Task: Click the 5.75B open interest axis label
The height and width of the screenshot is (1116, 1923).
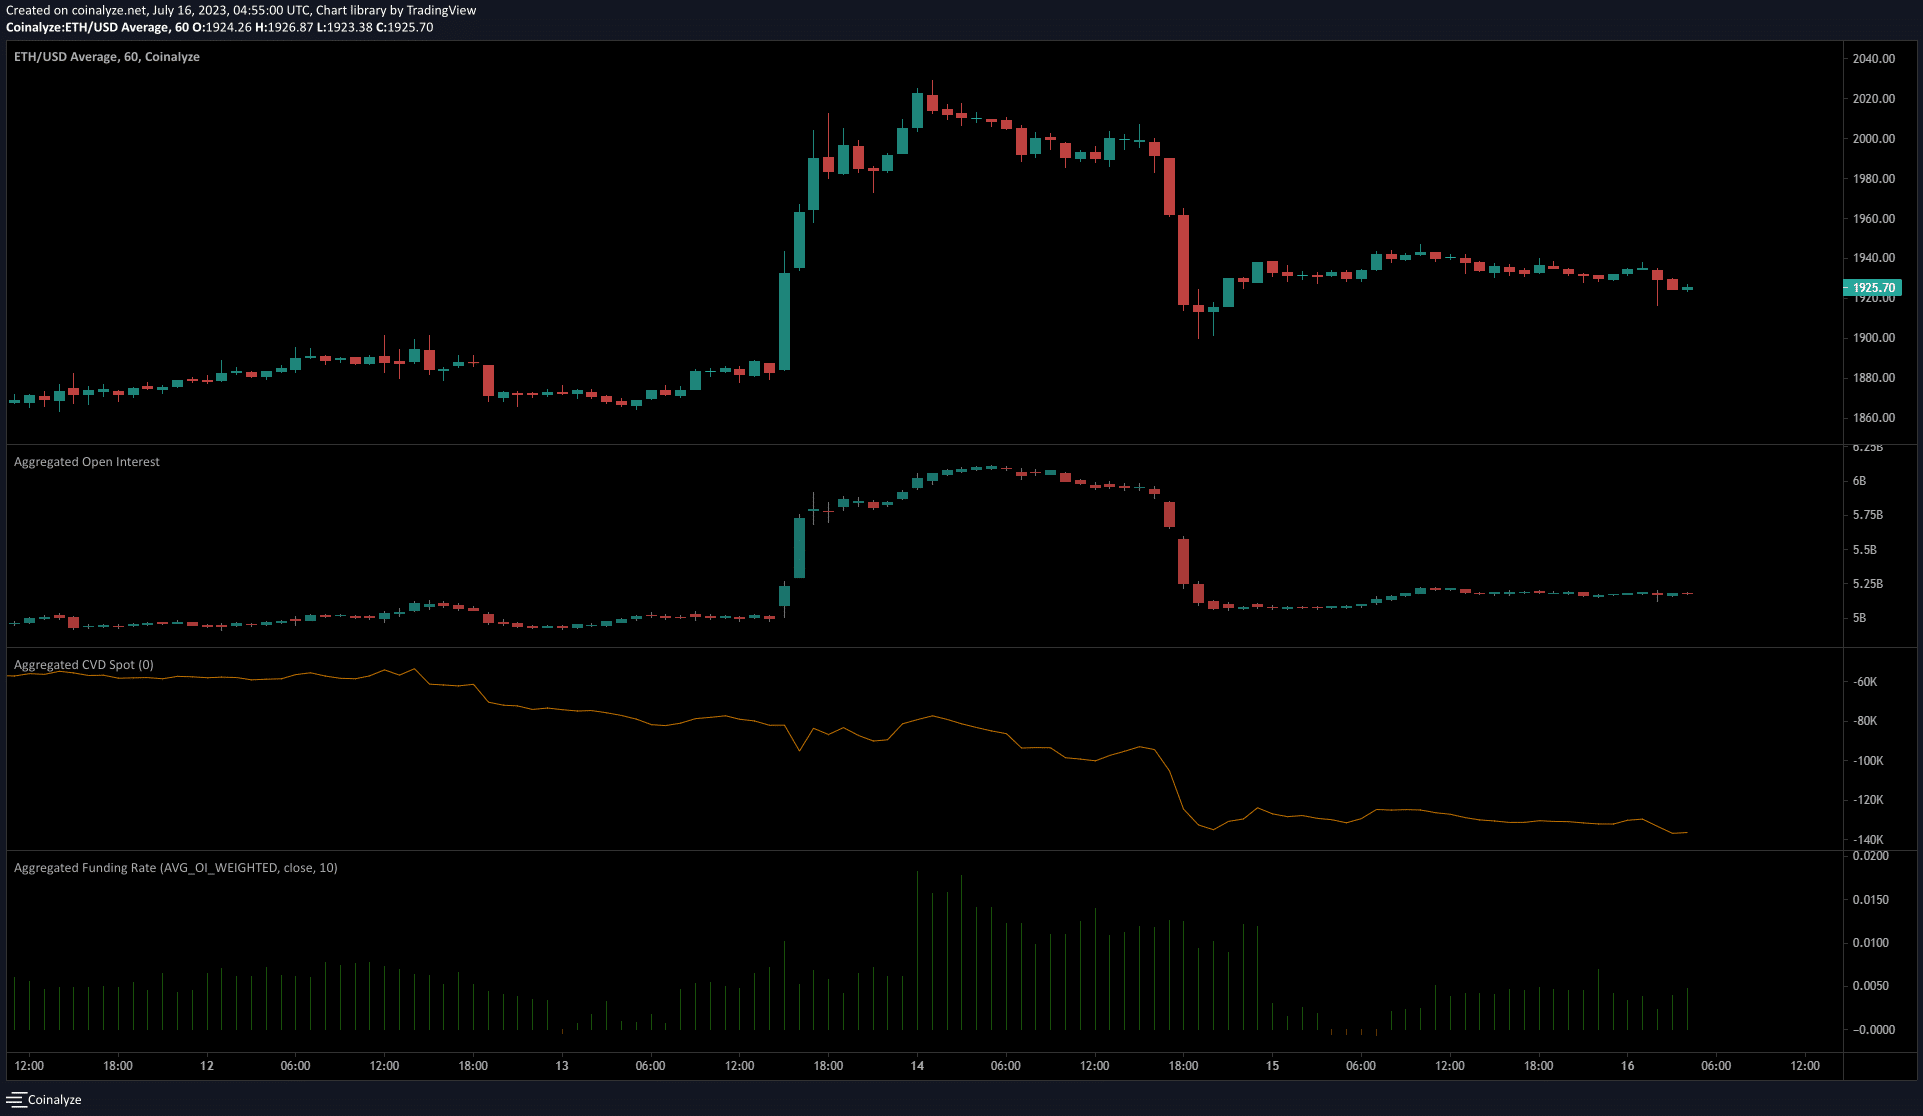Action: click(x=1867, y=515)
